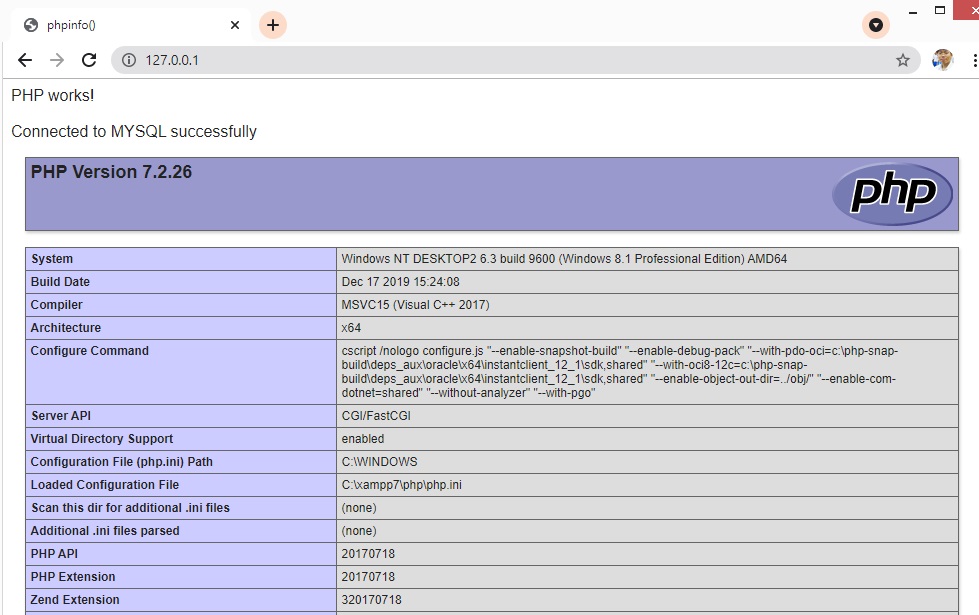Click the PHP logo in the header

892,194
